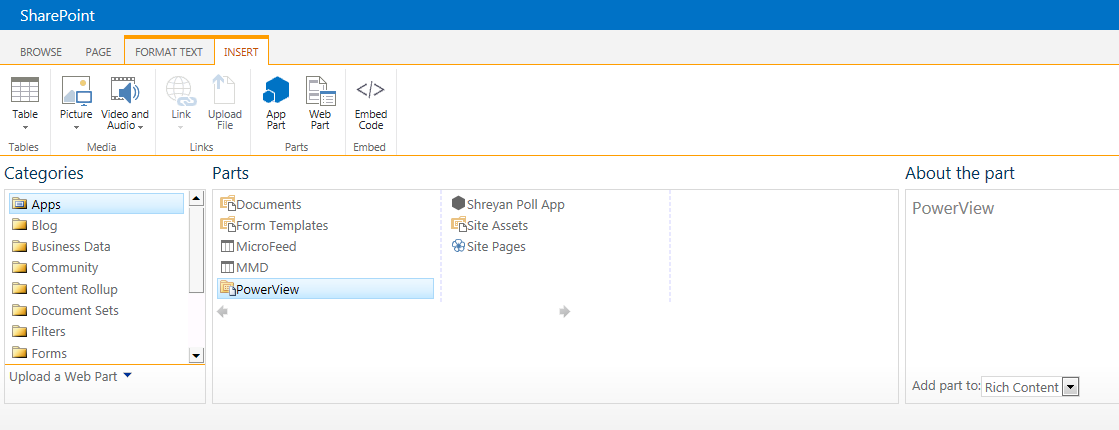This screenshot has width=1119, height=430.
Task: Click the Business Data folder icon
Action: 19,247
